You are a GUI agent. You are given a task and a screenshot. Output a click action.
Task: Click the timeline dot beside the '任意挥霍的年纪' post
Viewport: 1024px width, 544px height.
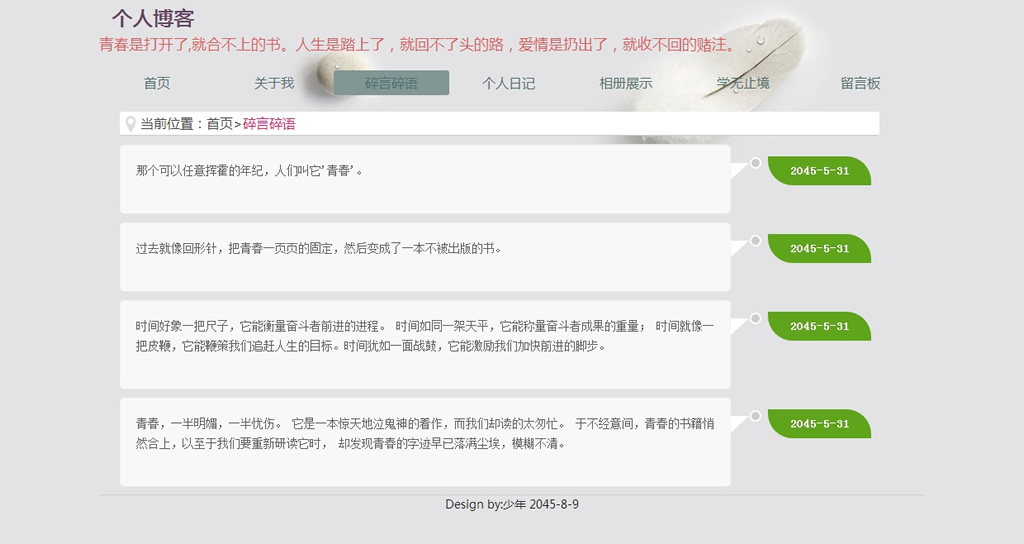(x=755, y=163)
